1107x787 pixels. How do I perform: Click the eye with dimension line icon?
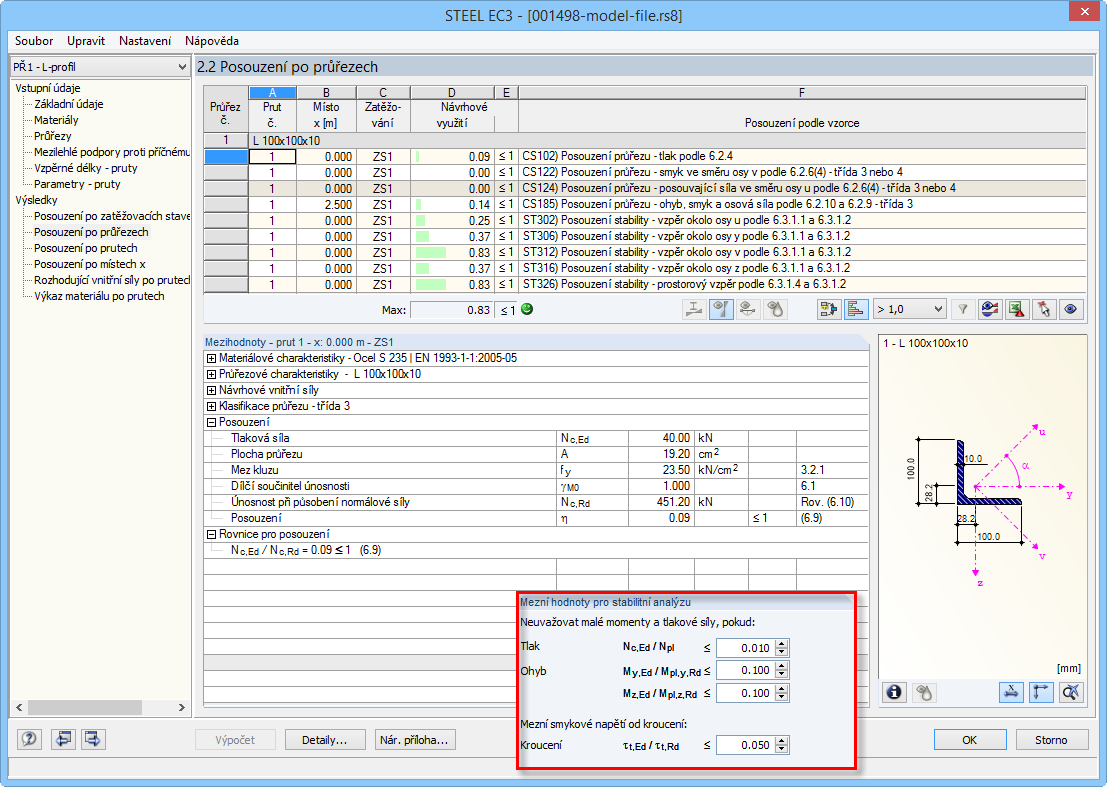[x=748, y=309]
